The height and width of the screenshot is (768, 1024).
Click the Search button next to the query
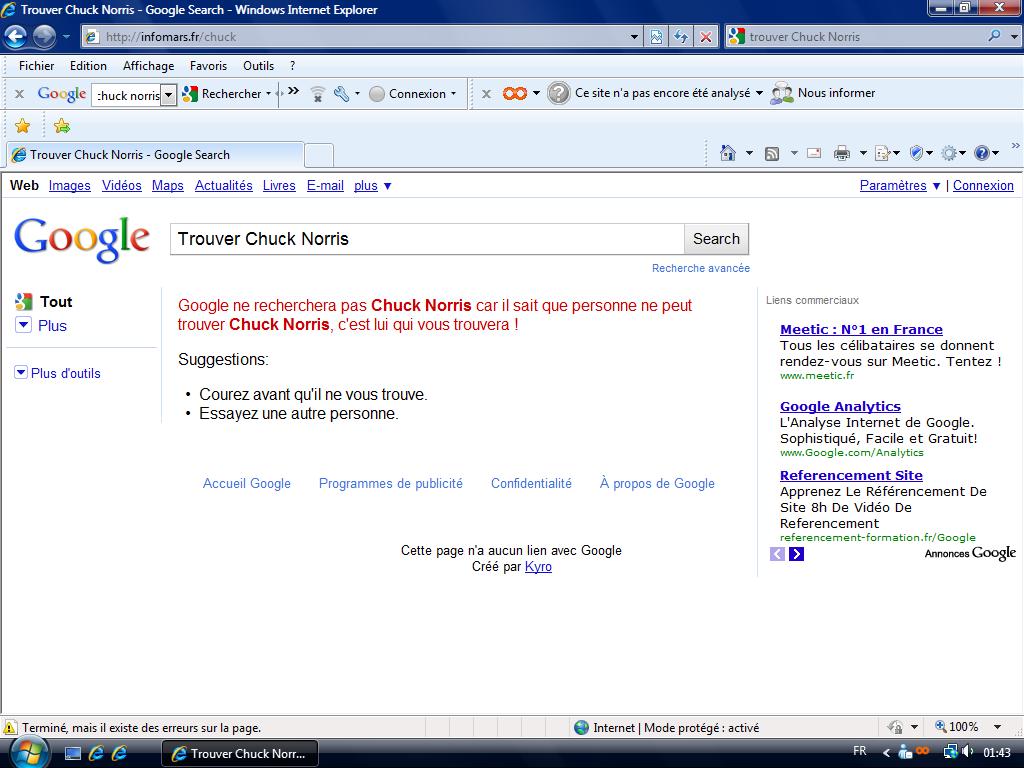(x=716, y=238)
